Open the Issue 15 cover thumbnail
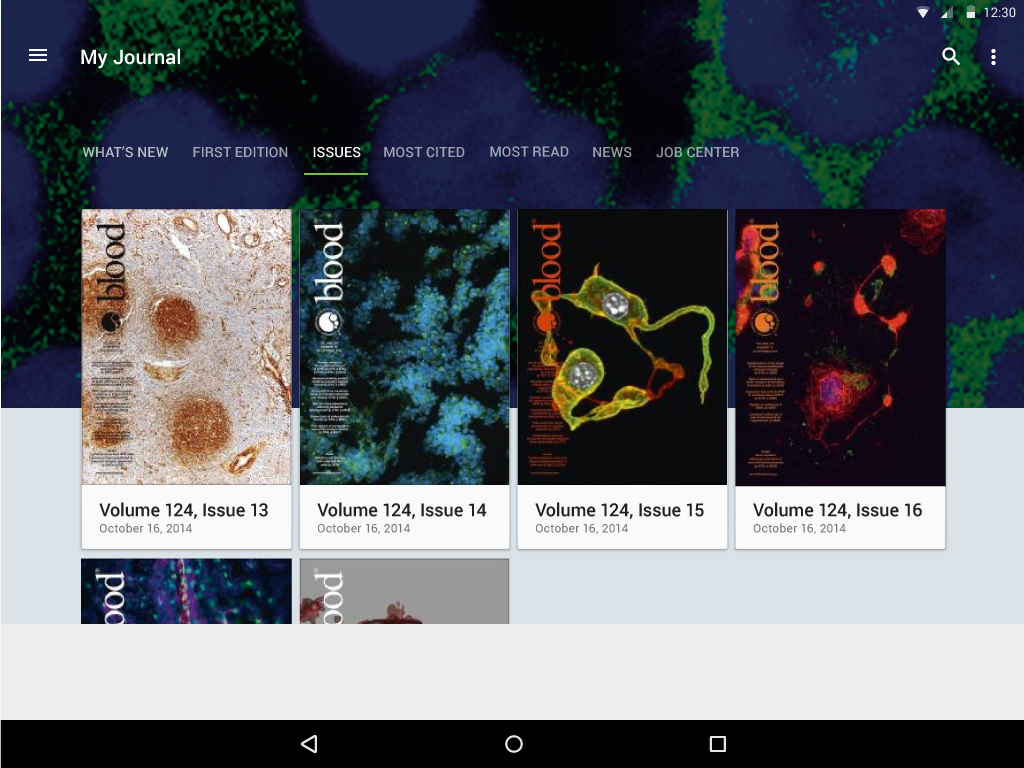This screenshot has height=768, width=1024. (622, 347)
